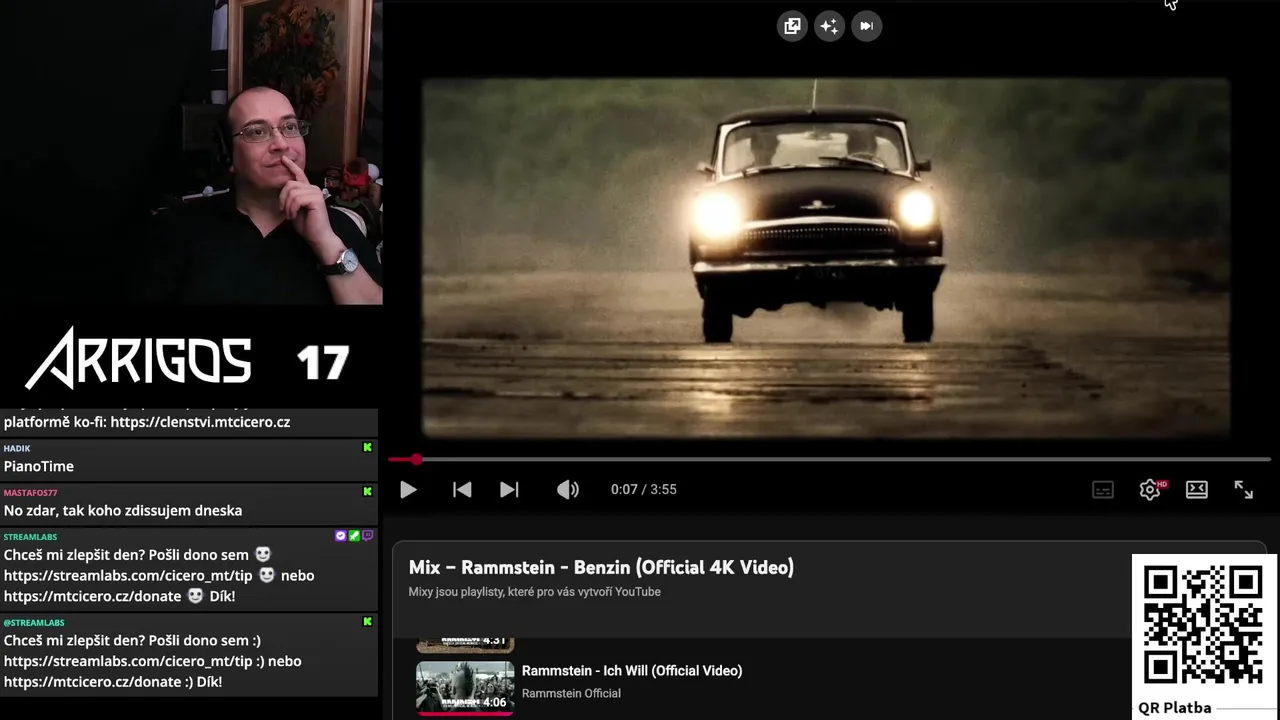Click the 'Mixy jsou playlisty' subtitle text
1280x720 pixels.
[534, 592]
